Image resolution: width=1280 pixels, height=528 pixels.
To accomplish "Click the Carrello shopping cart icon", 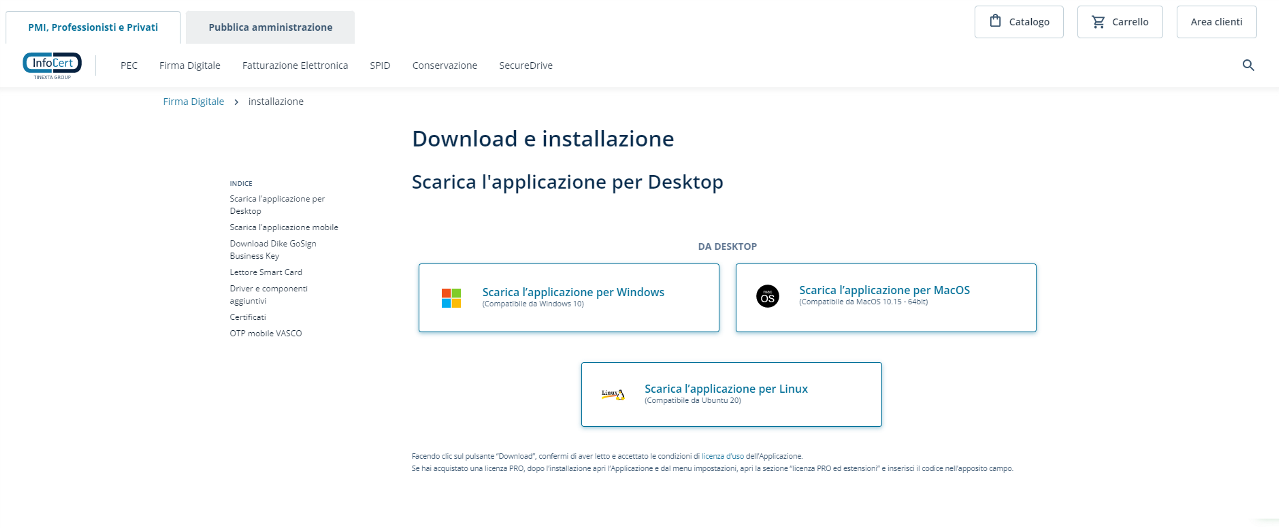I will (1098, 22).
